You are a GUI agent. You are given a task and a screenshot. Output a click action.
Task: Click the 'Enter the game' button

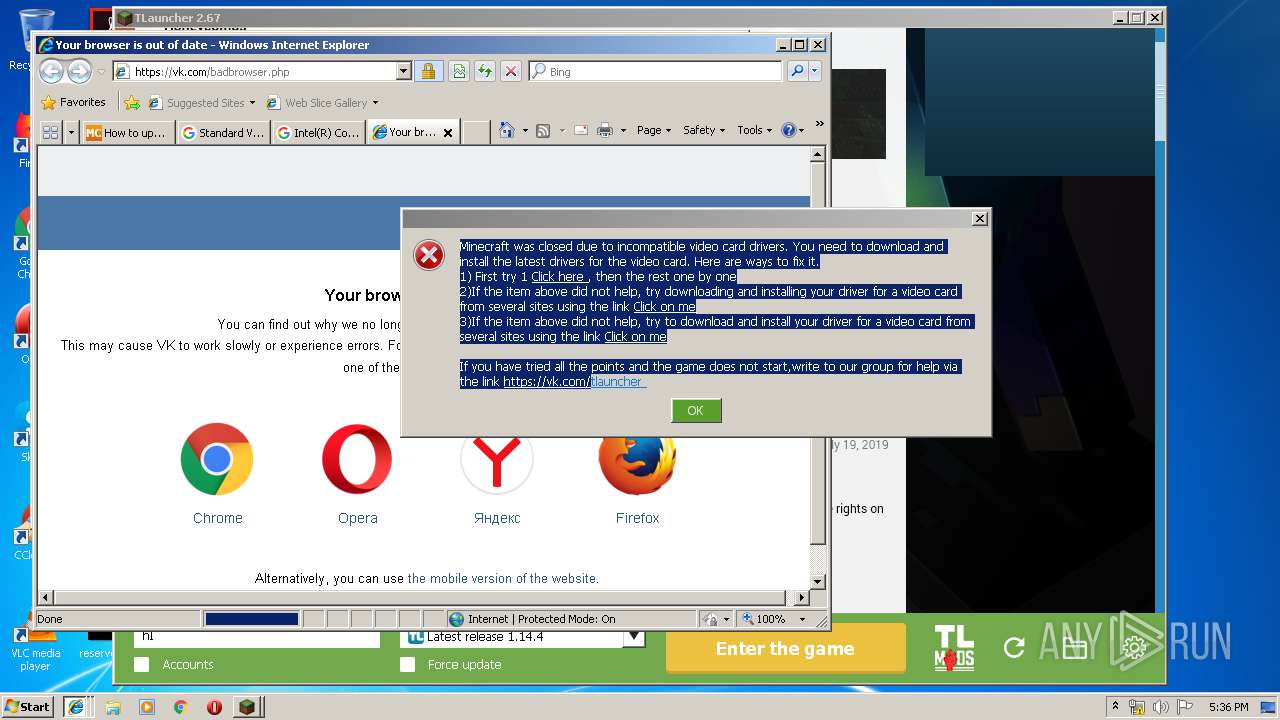click(785, 648)
